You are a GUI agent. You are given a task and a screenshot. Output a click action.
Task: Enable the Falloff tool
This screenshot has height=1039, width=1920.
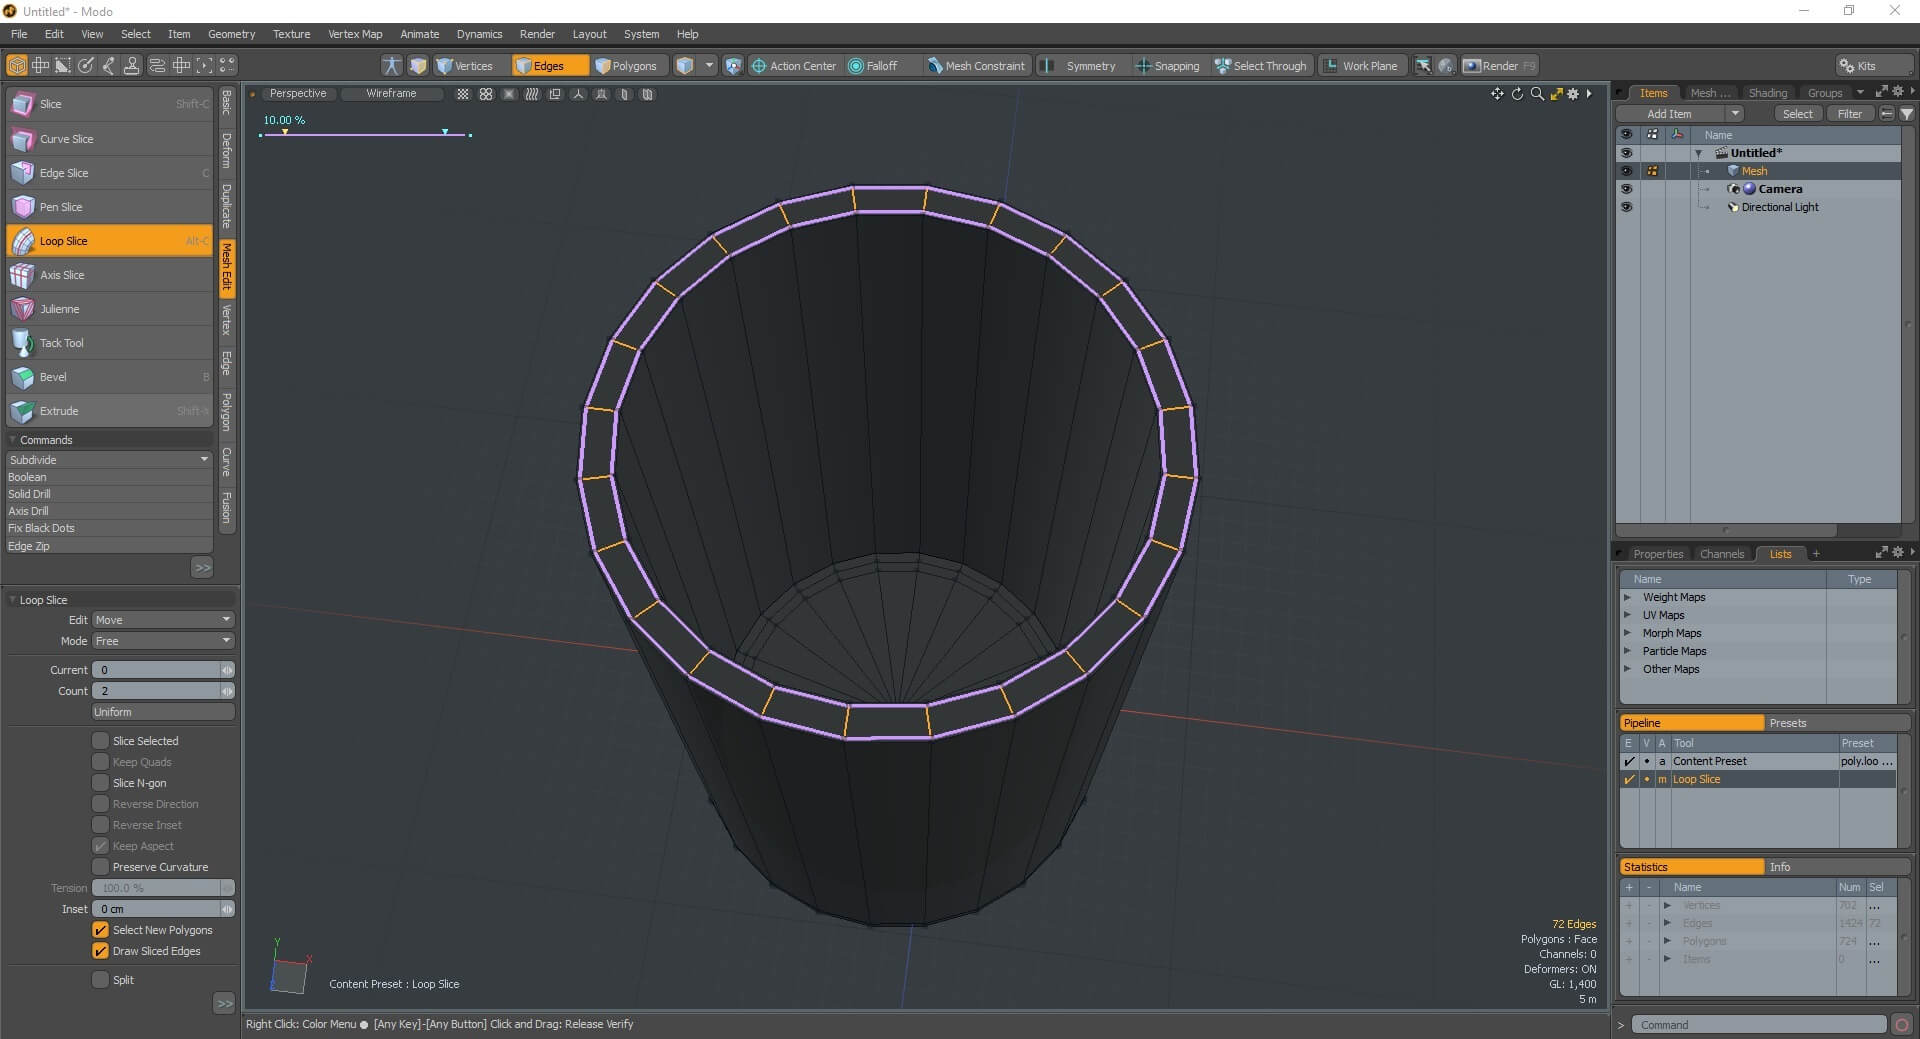pyautogui.click(x=878, y=65)
